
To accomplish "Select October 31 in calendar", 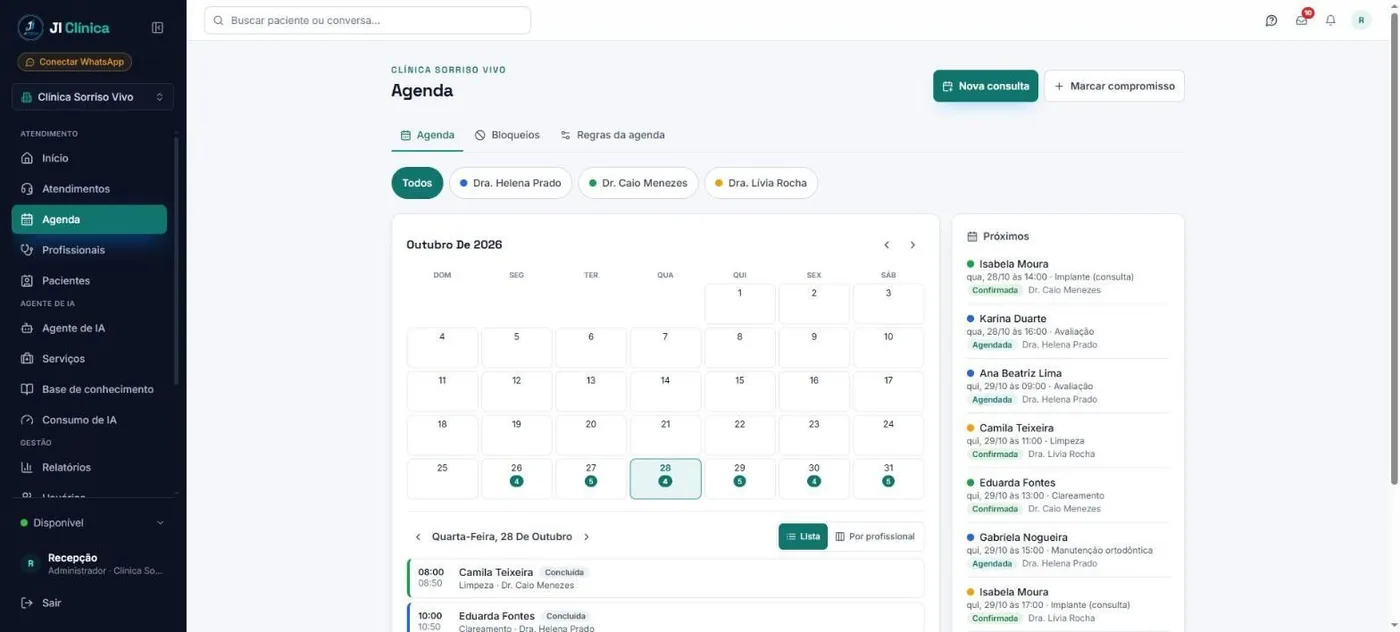I will (888, 479).
